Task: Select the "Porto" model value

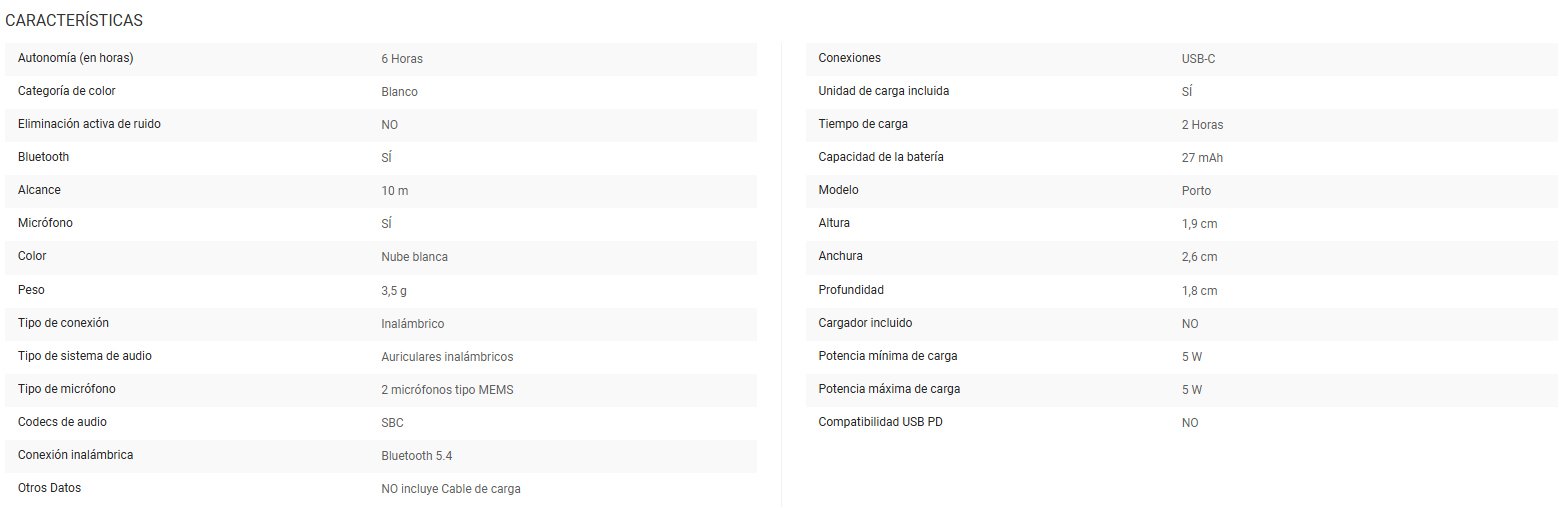Action: click(1196, 191)
